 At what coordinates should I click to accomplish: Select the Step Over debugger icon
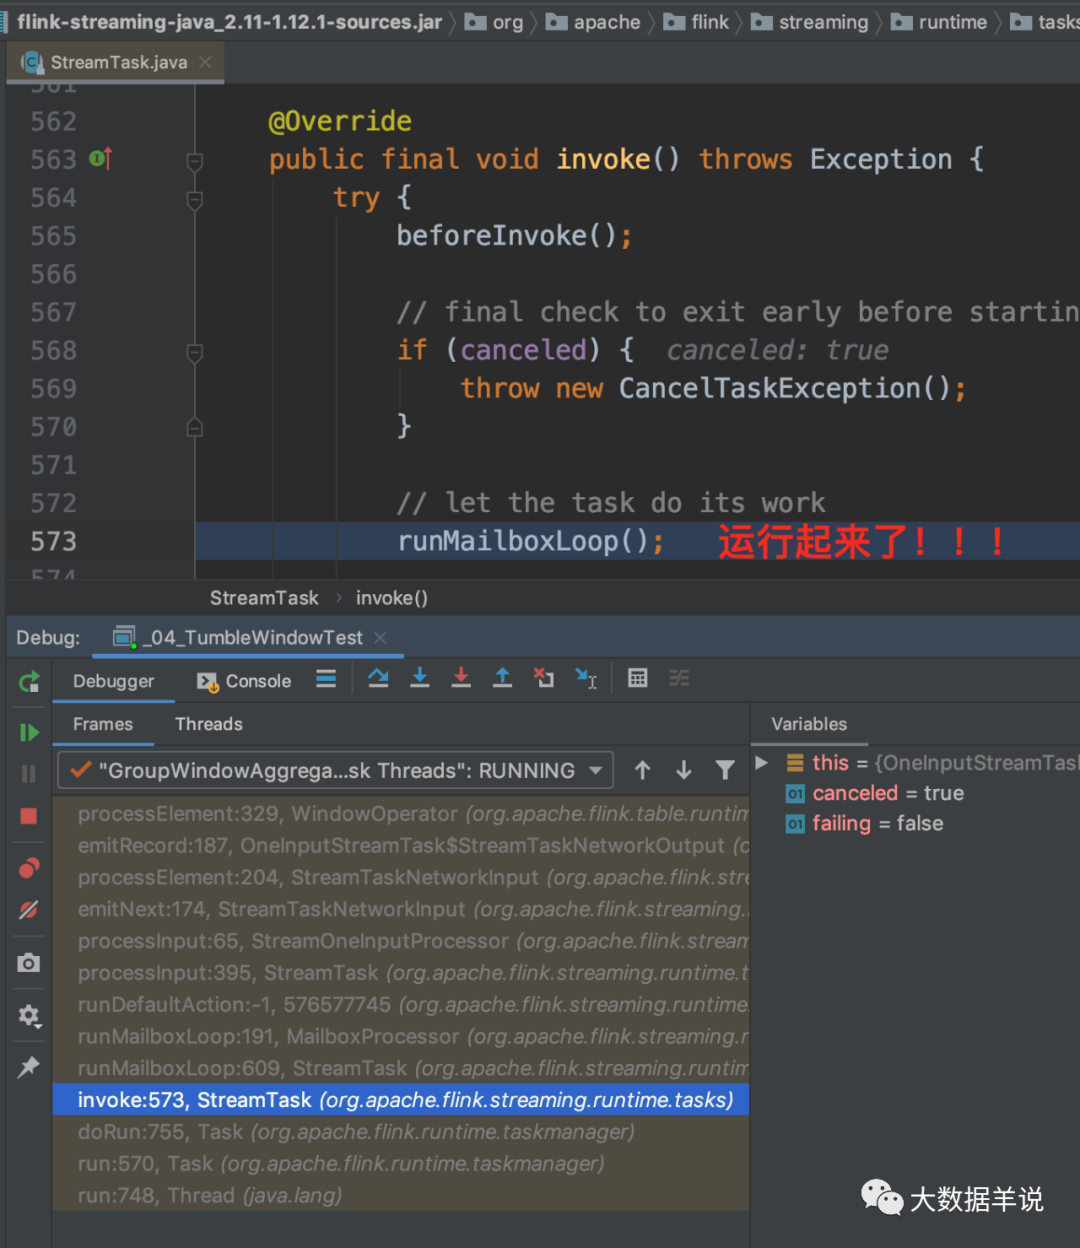[378, 678]
